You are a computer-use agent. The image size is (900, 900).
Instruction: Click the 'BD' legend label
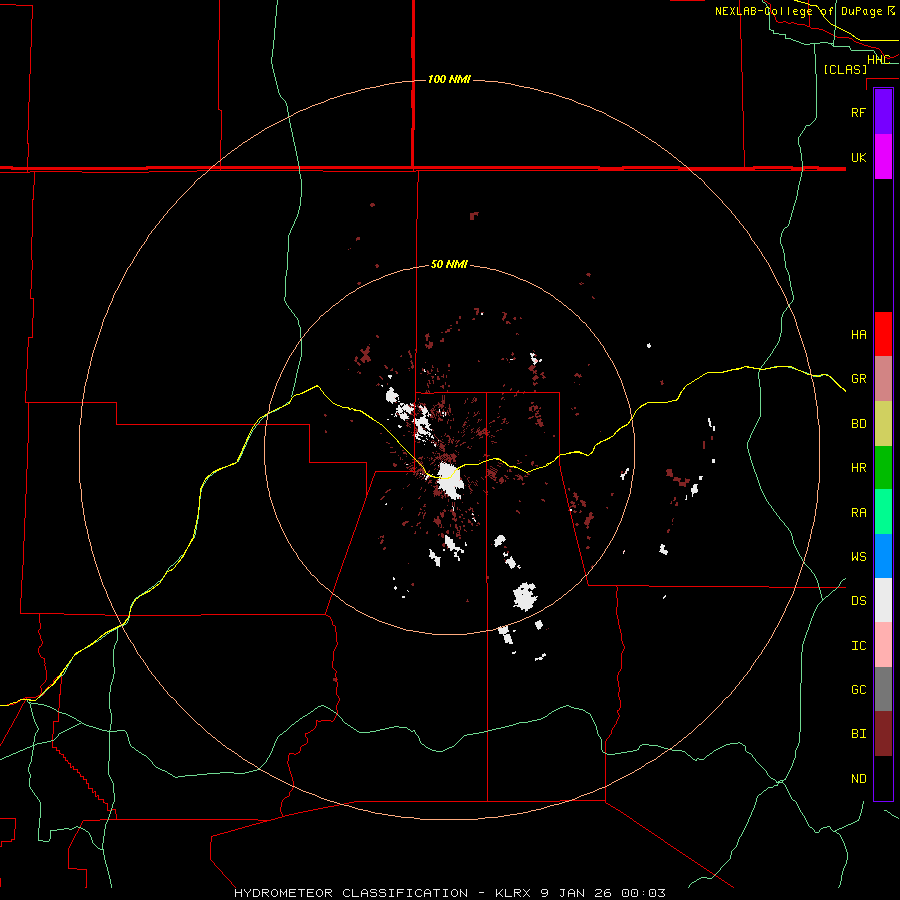859,424
